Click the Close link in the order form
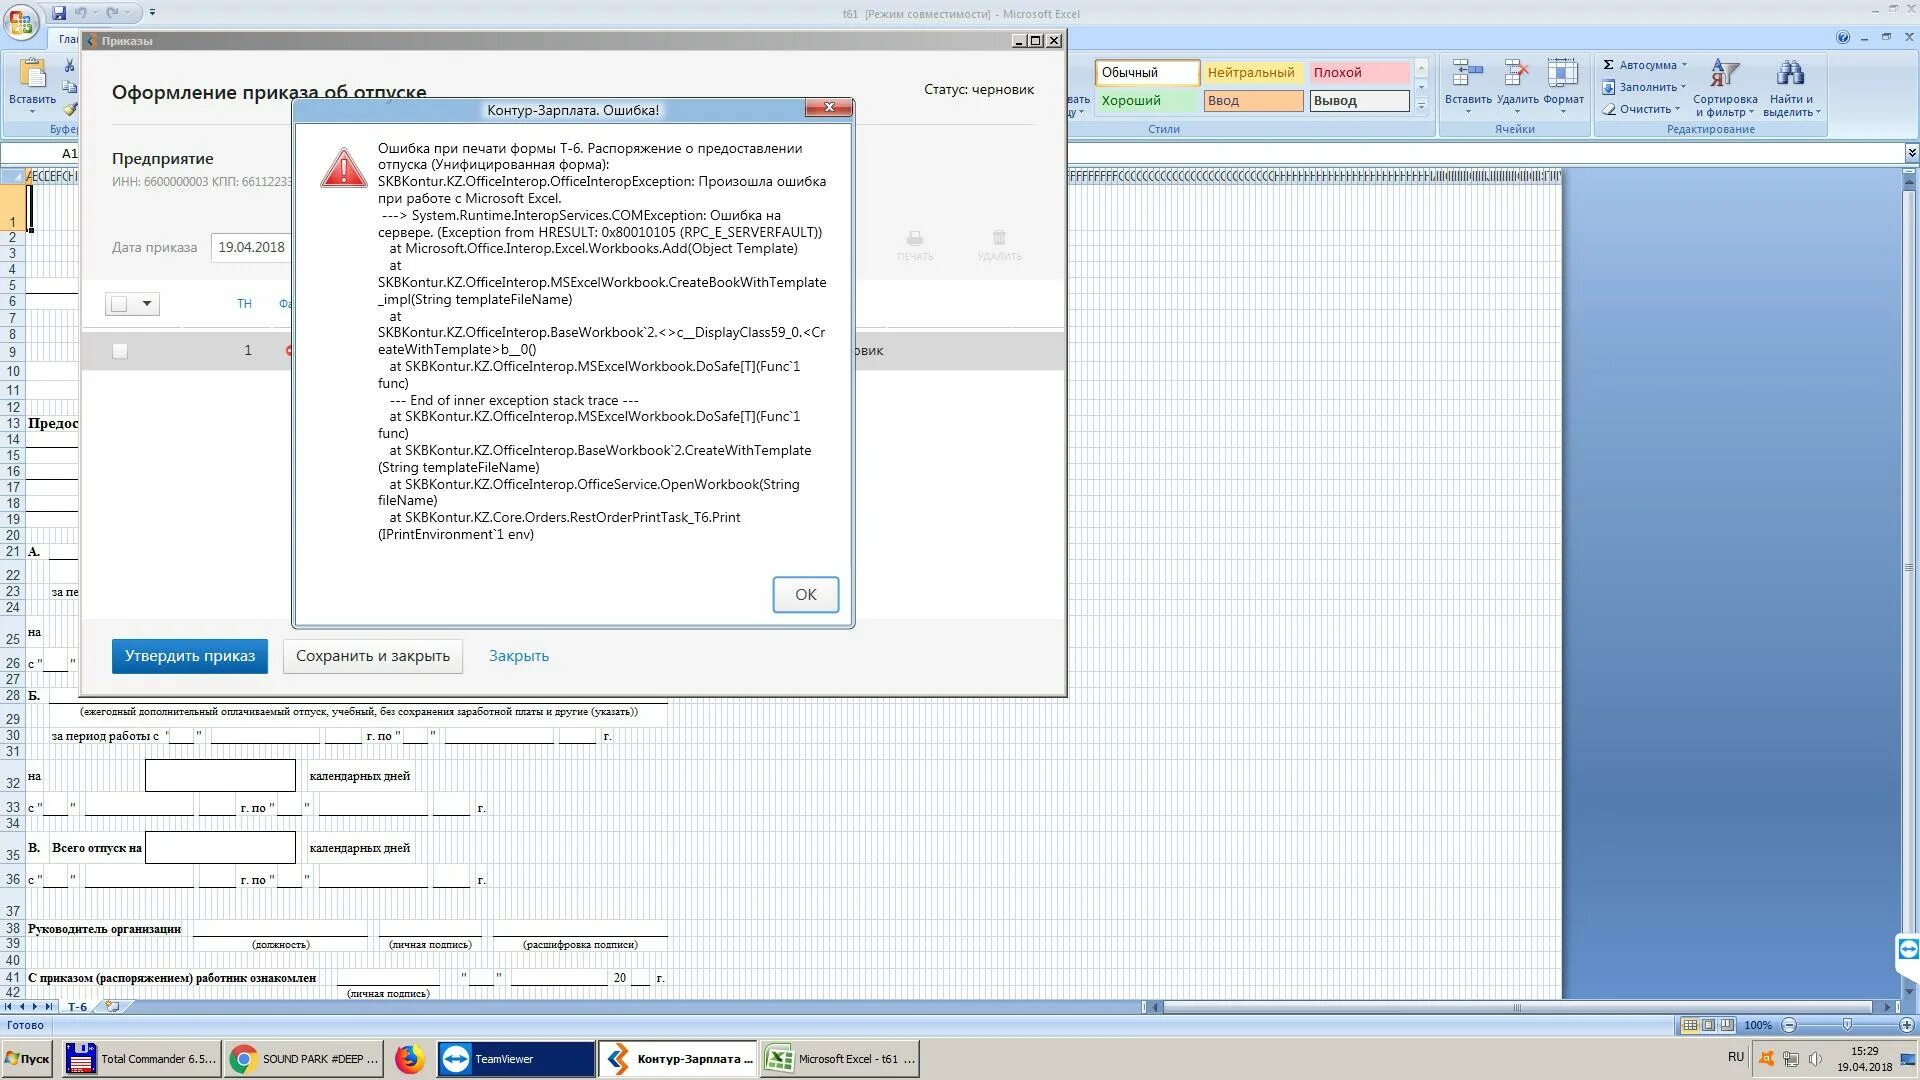 point(518,656)
